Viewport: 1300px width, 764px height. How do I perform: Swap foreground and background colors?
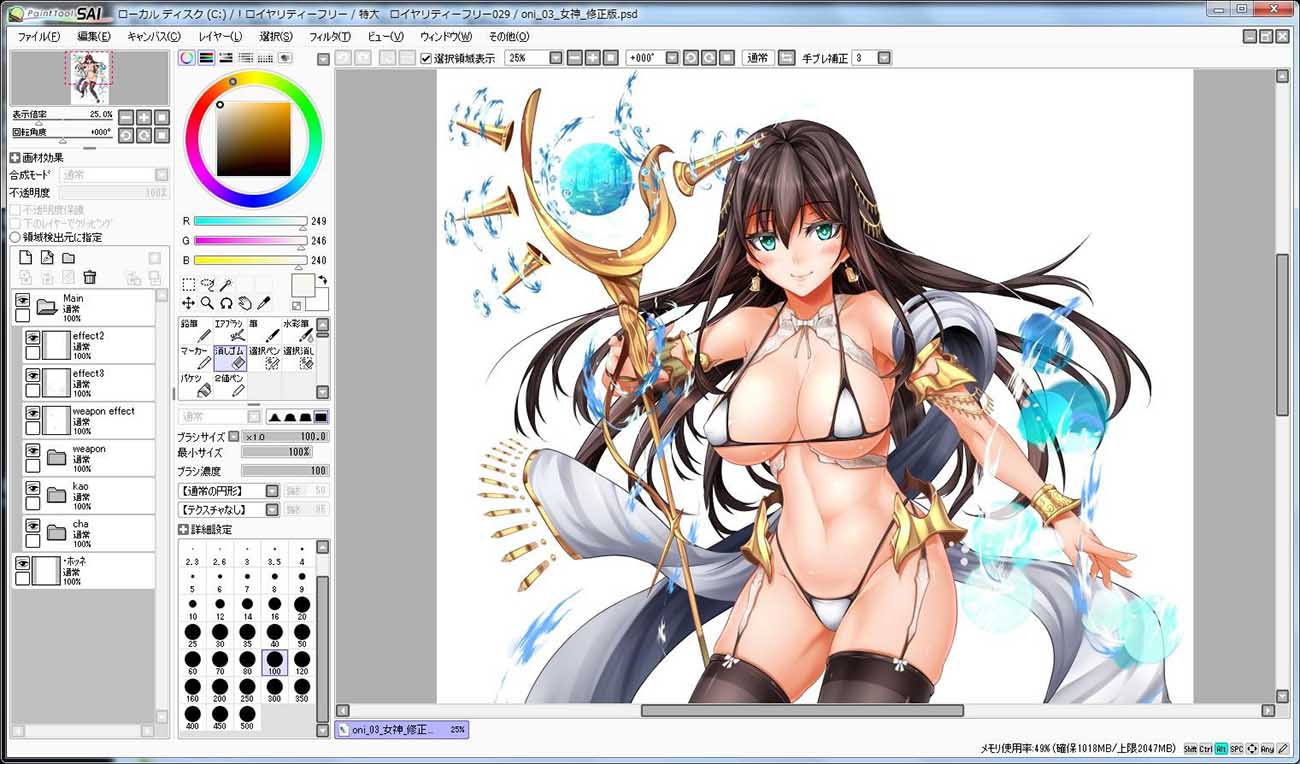pos(322,279)
